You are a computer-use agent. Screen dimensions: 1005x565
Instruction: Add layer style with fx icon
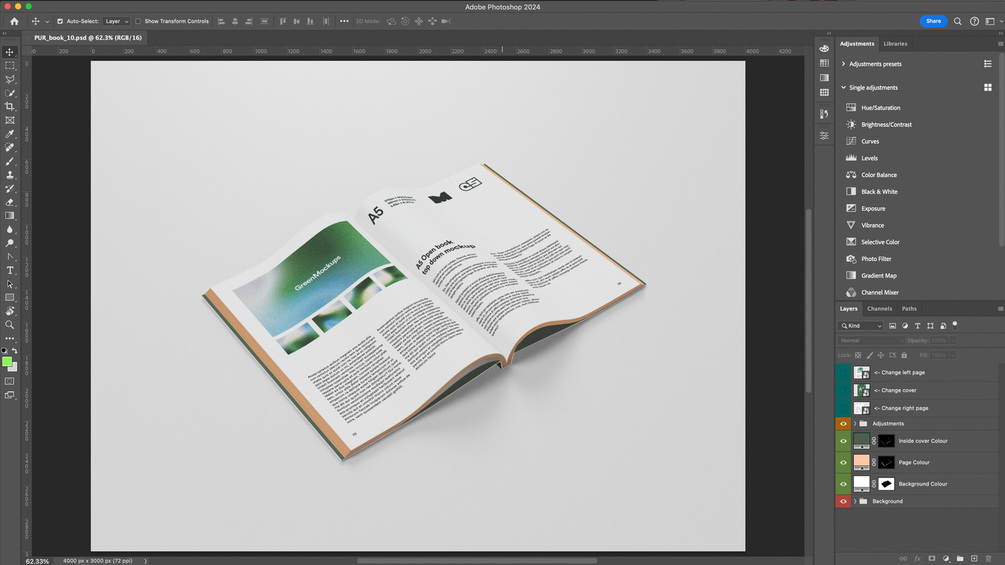(x=917, y=559)
